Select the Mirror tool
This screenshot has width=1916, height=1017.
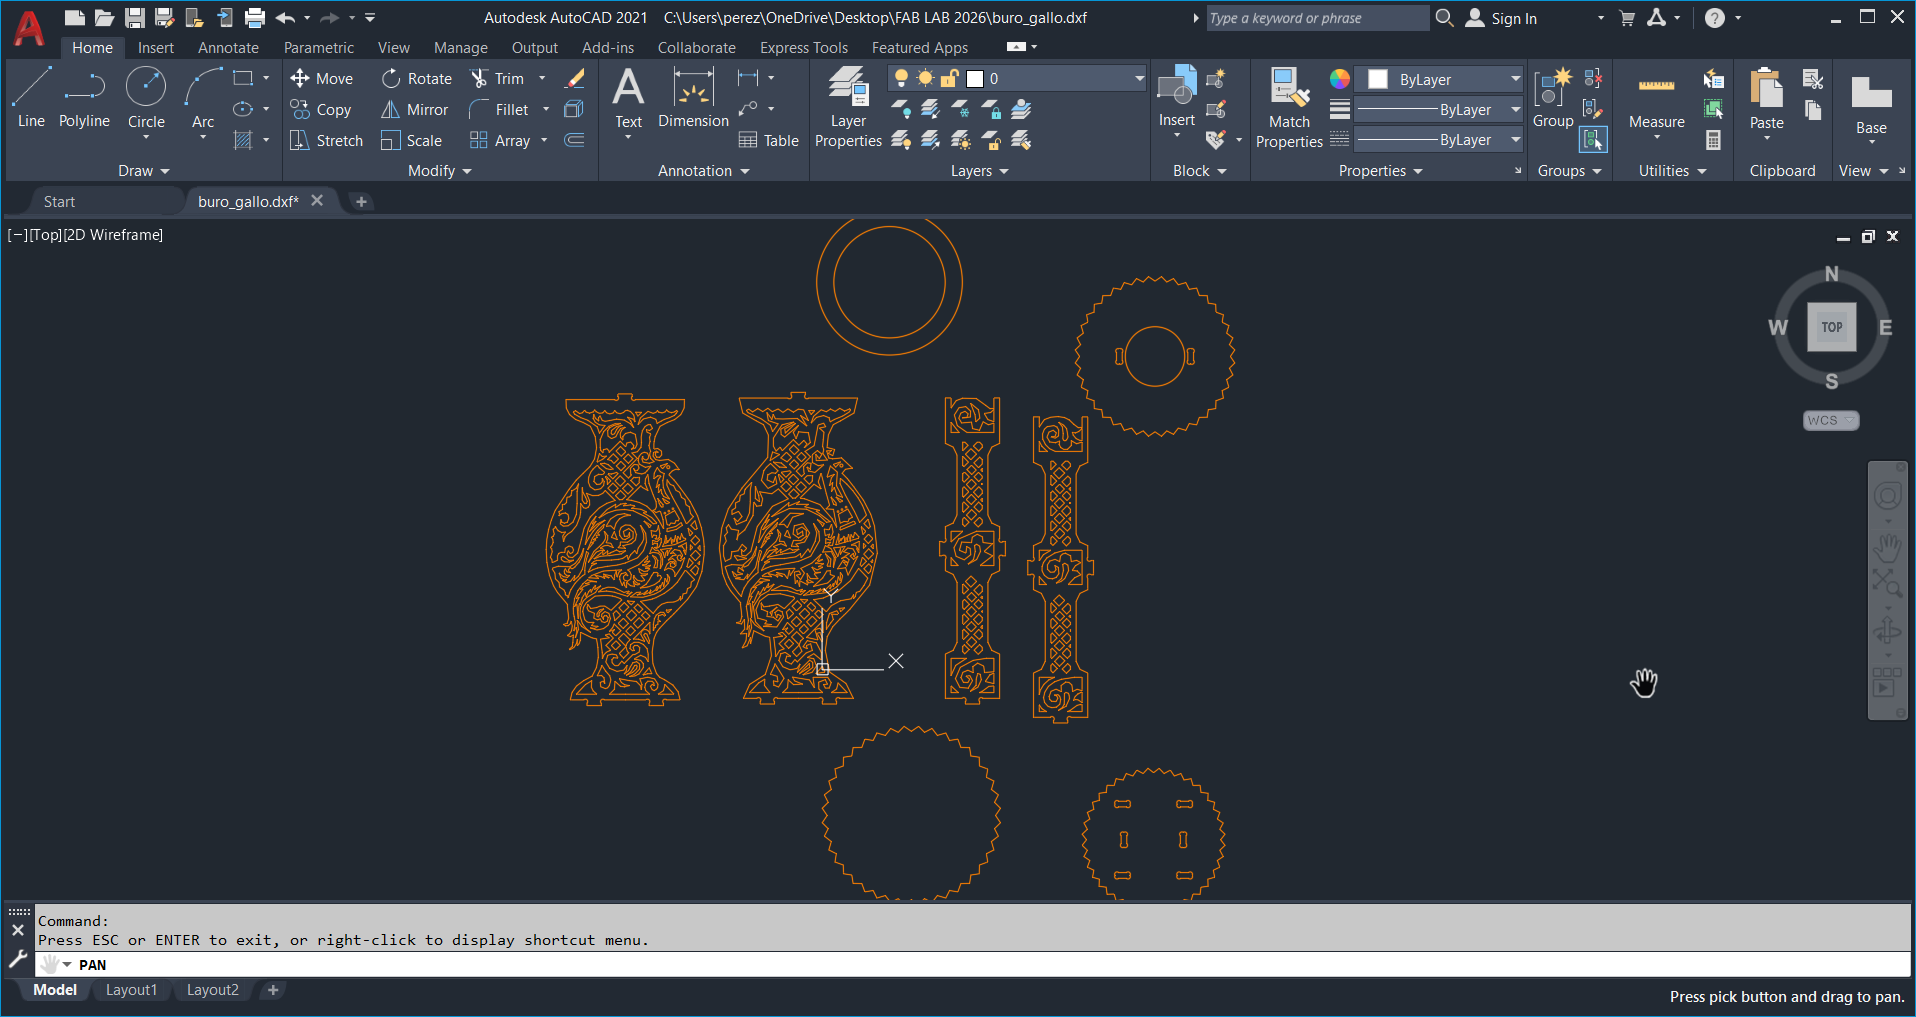(414, 110)
